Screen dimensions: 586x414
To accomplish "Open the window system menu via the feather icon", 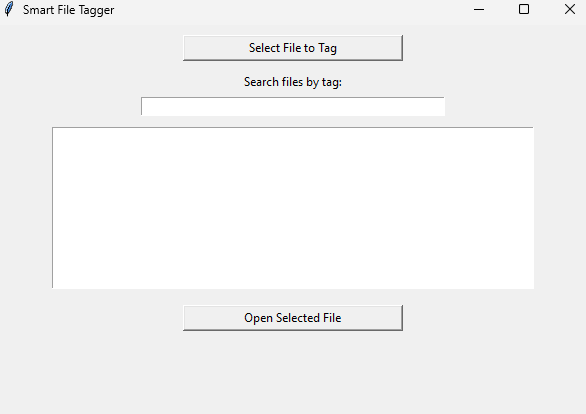I will click(x=9, y=9).
